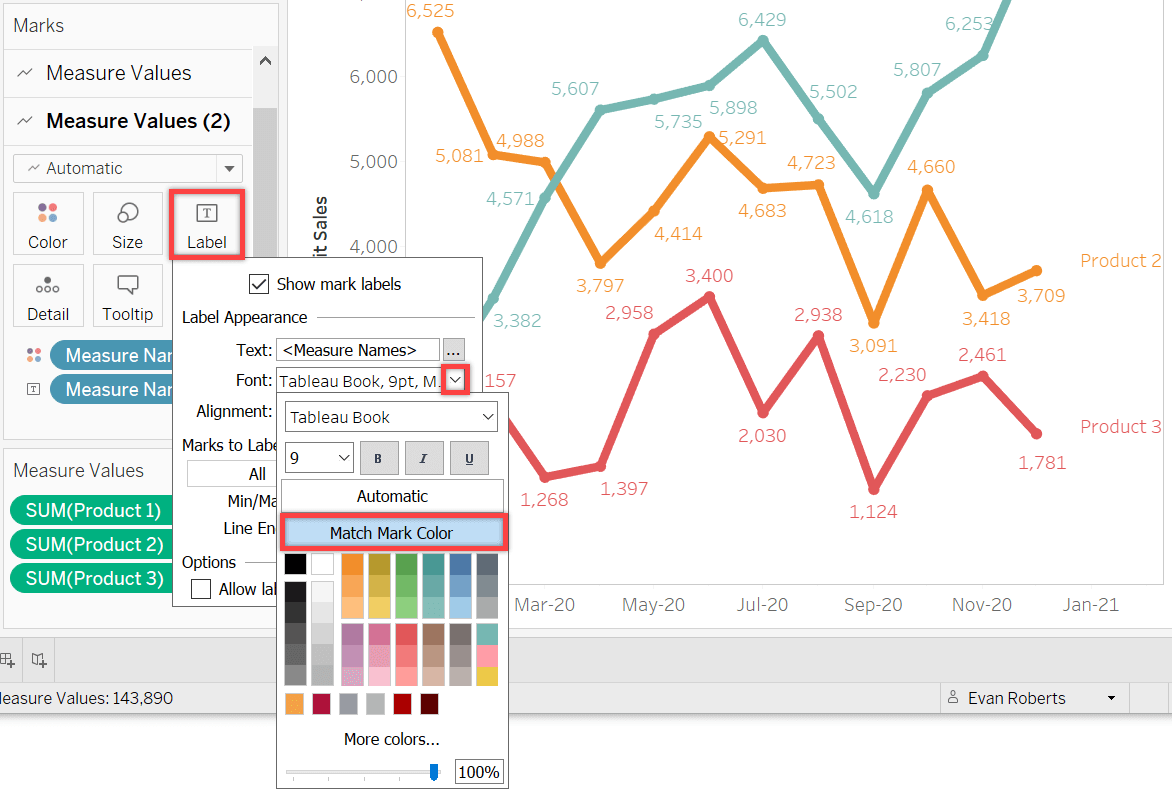The image size is (1172, 792).
Task: Open the Size shelf on the Marks card
Action: 127,223
